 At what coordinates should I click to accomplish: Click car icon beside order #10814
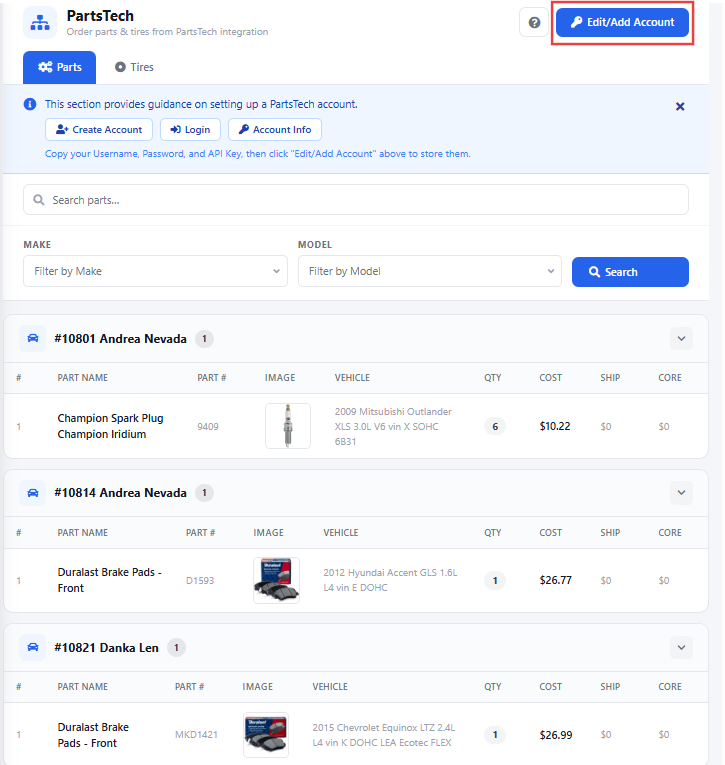pyautogui.click(x=33, y=493)
